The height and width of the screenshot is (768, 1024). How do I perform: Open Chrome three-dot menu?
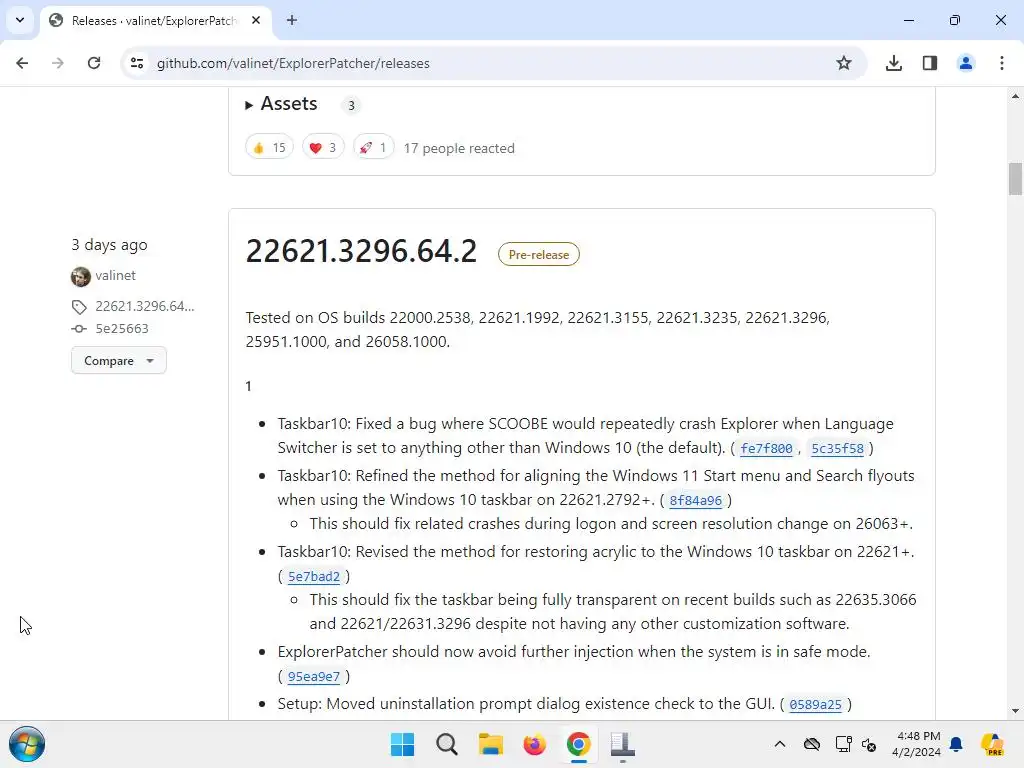coord(1002,63)
